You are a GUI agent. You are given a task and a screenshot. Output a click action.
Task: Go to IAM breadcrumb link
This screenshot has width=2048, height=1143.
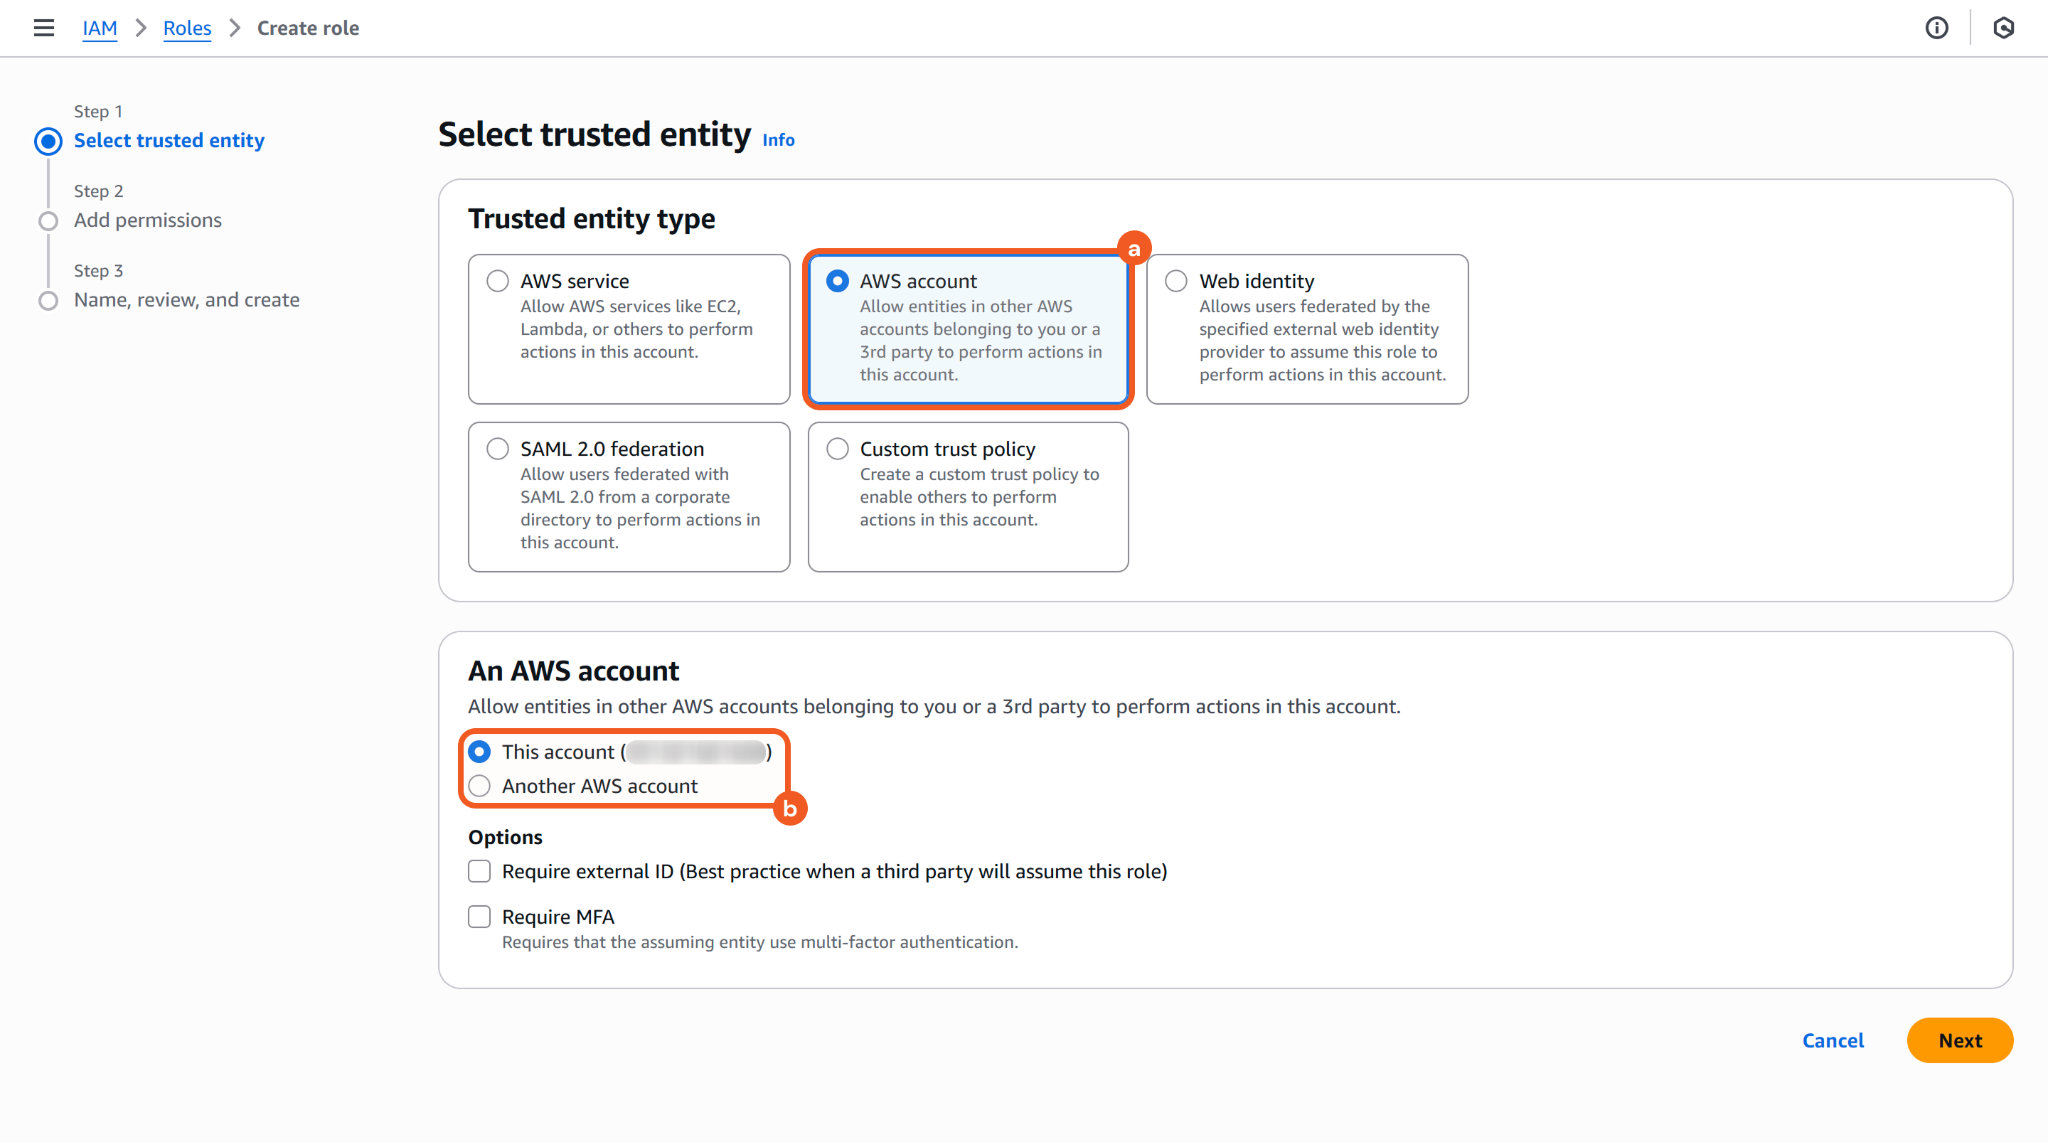[x=100, y=28]
